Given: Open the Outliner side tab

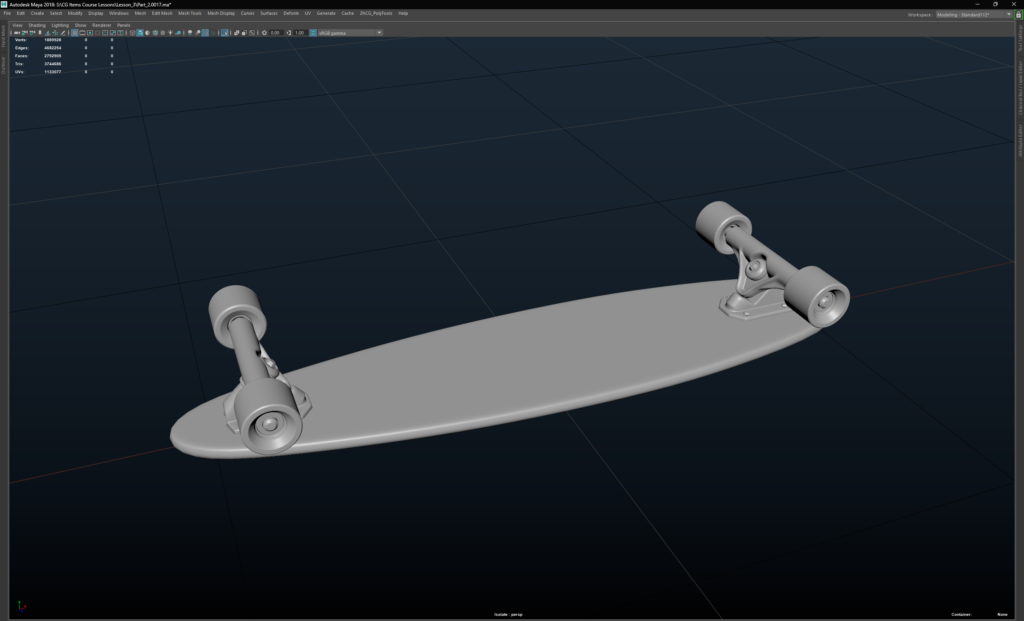Looking at the screenshot, I should tap(3, 65).
